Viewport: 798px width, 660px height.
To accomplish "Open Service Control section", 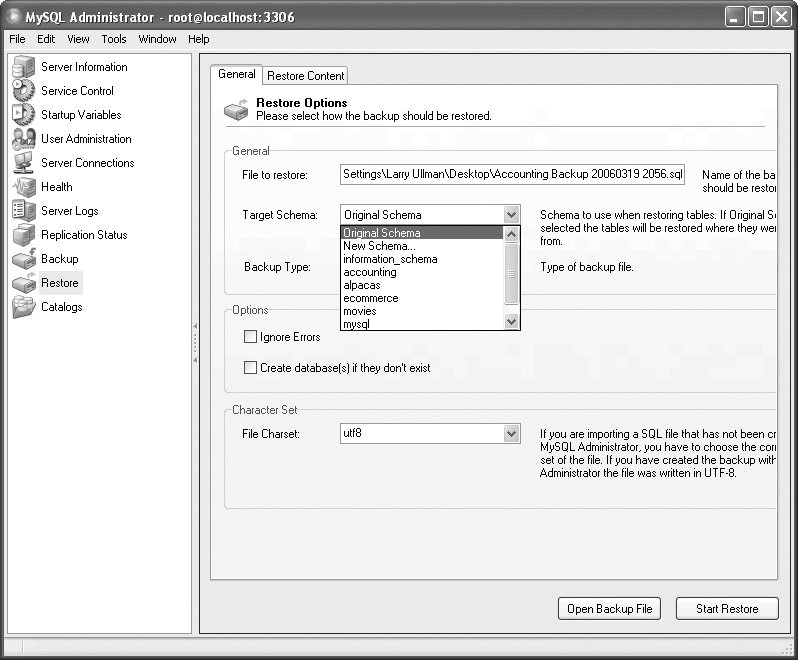I will pyautogui.click(x=77, y=91).
